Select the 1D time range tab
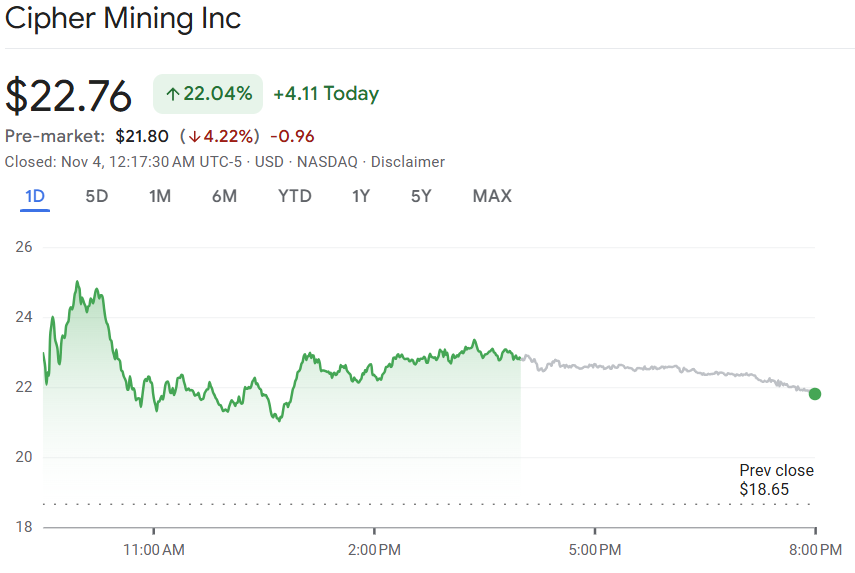The width and height of the screenshot is (855, 573). pyautogui.click(x=35, y=196)
